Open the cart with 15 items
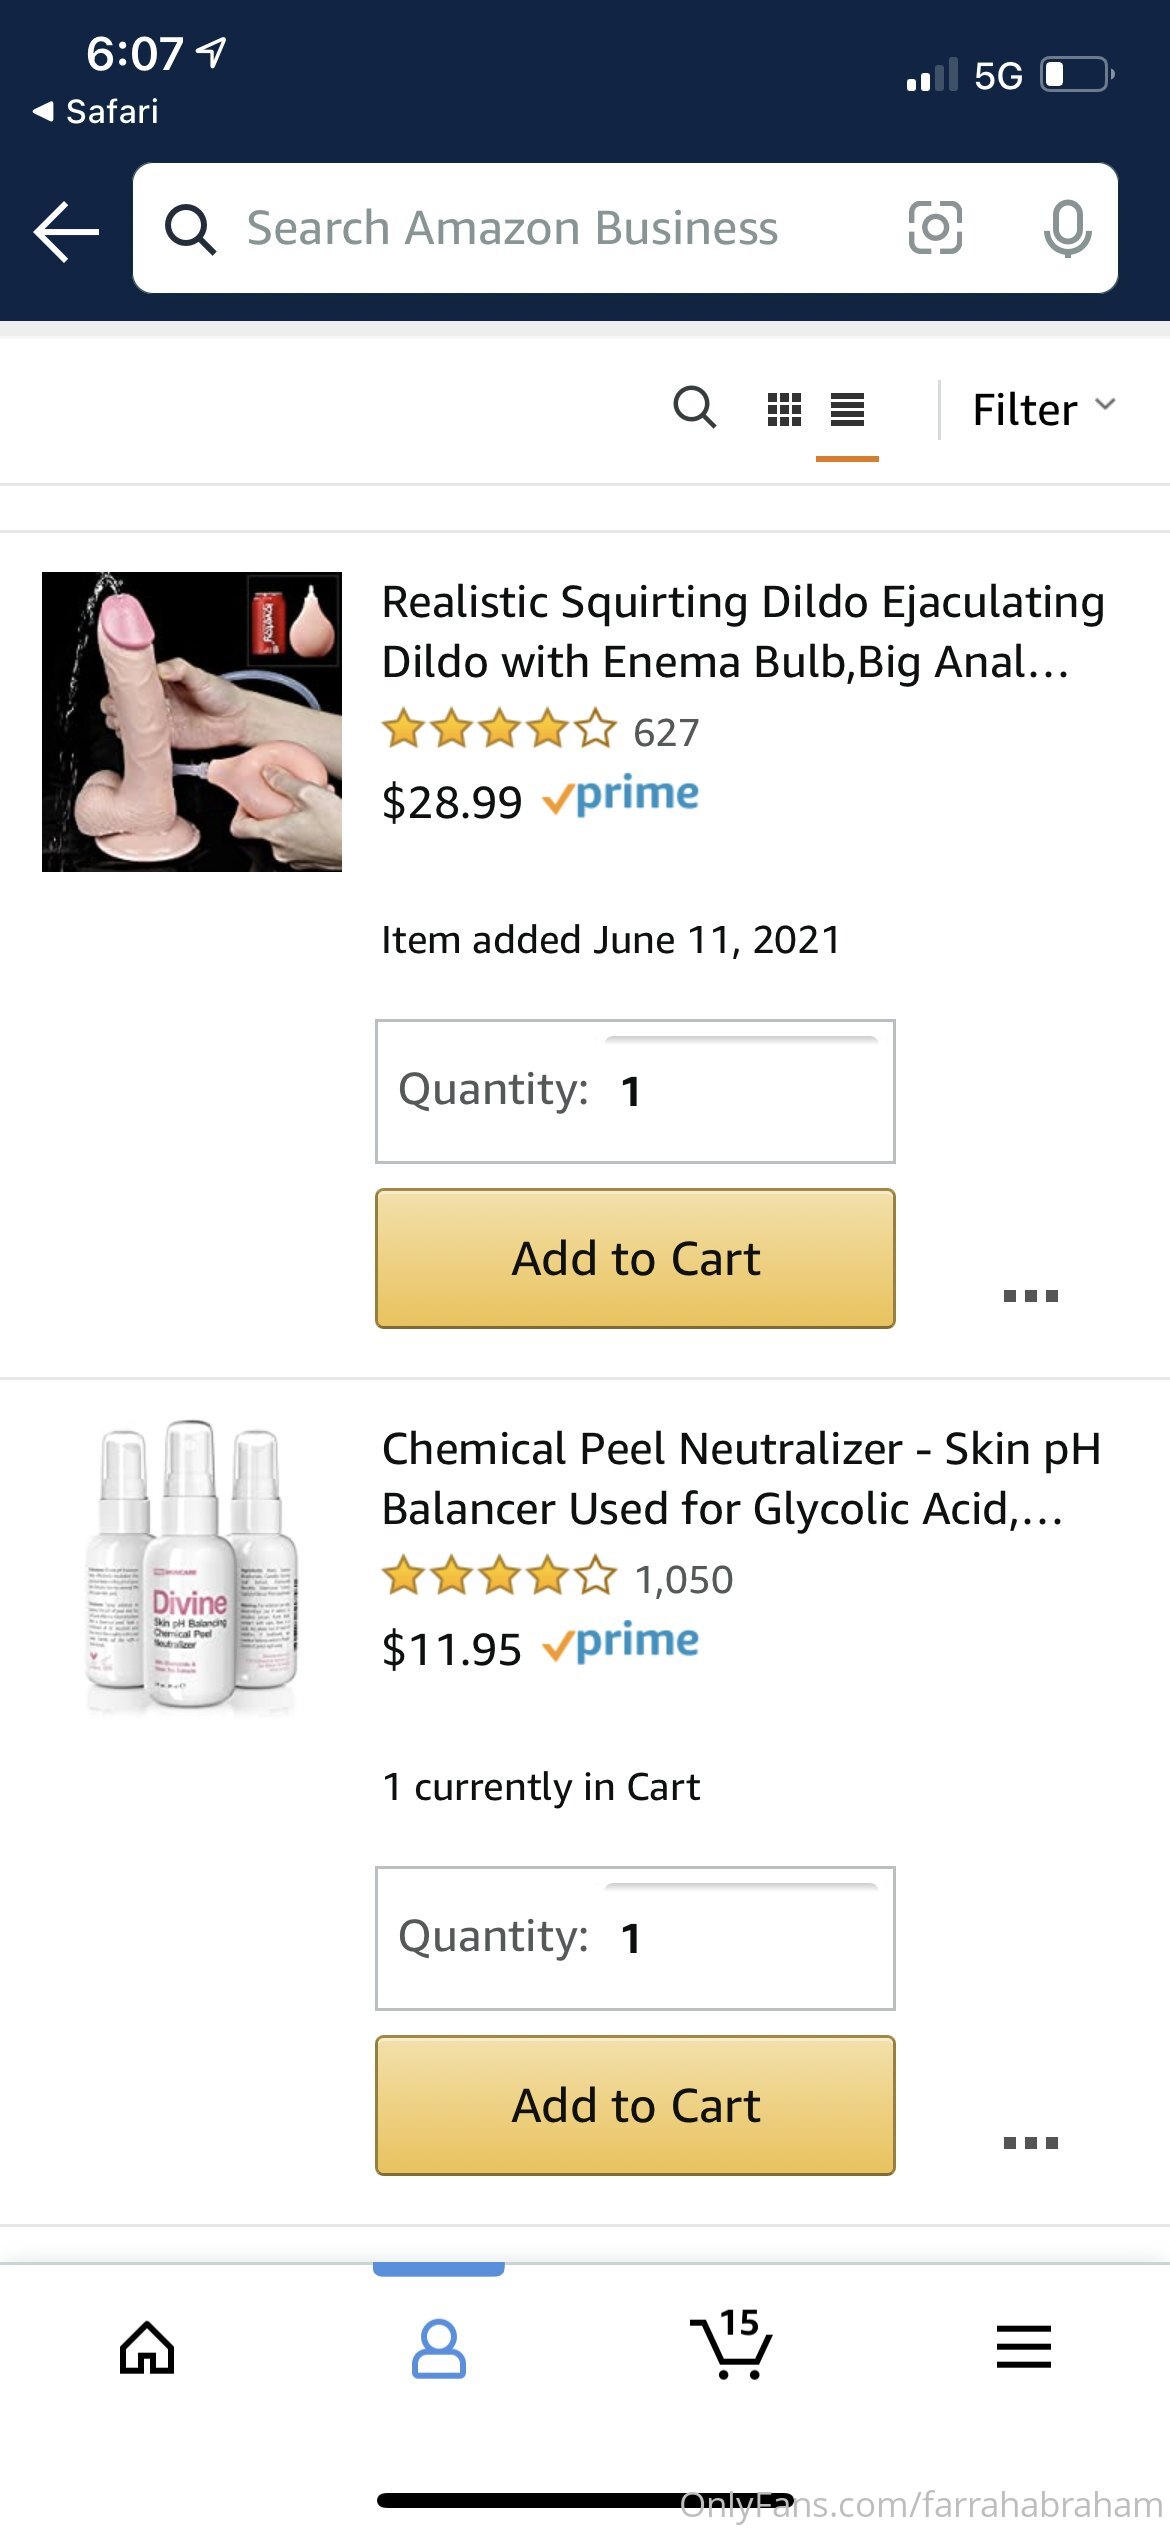This screenshot has width=1170, height=2532. [x=731, y=2344]
